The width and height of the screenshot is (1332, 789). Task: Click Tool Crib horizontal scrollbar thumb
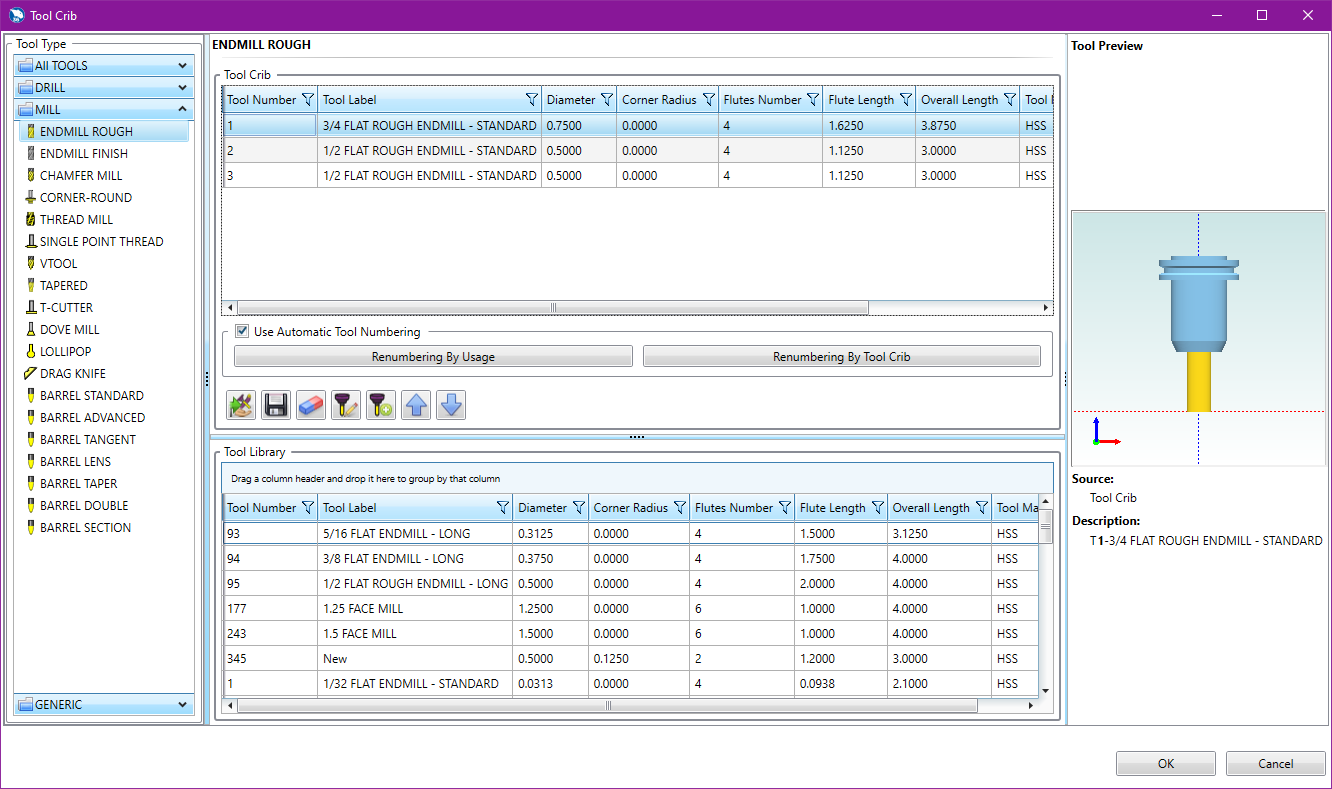(553, 308)
